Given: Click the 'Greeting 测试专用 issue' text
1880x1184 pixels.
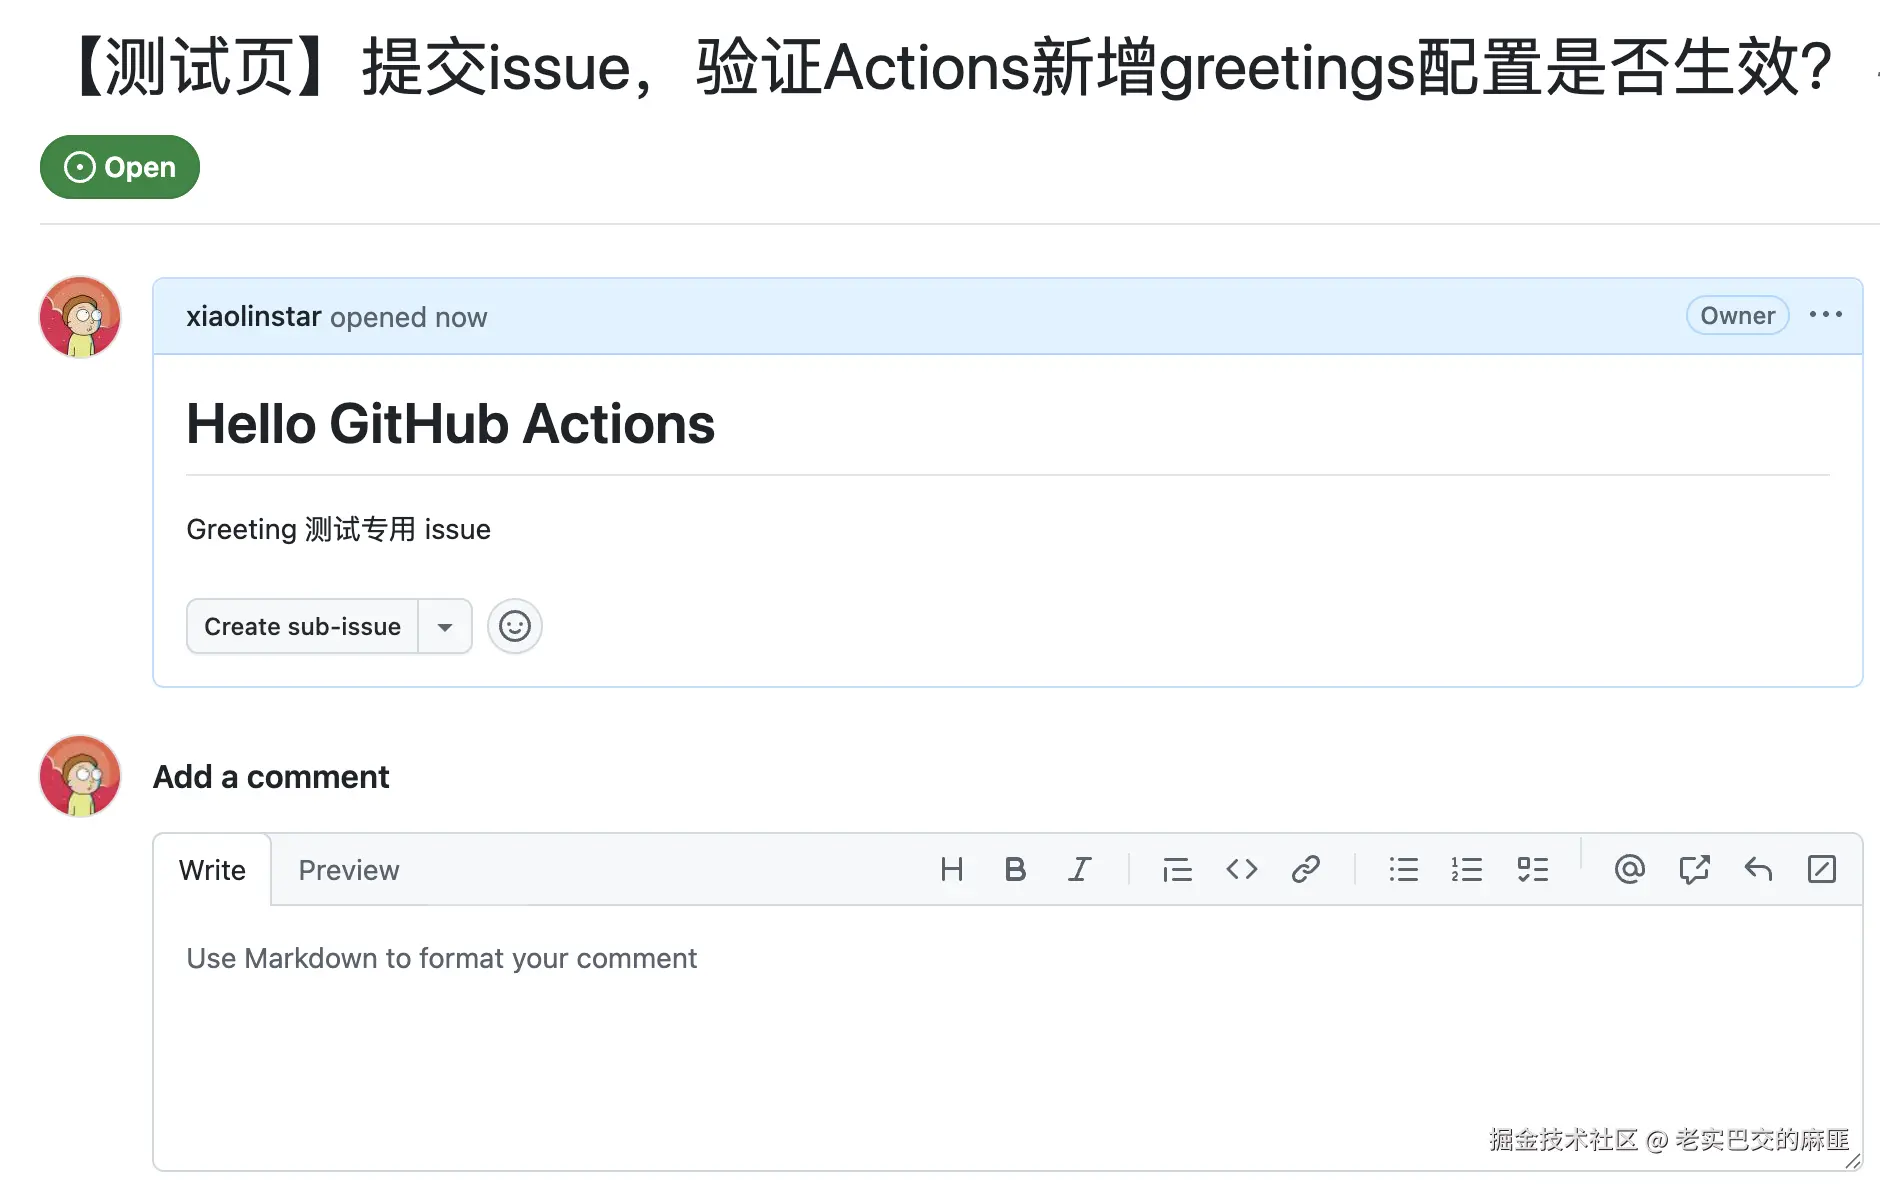Looking at the screenshot, I should 338,529.
